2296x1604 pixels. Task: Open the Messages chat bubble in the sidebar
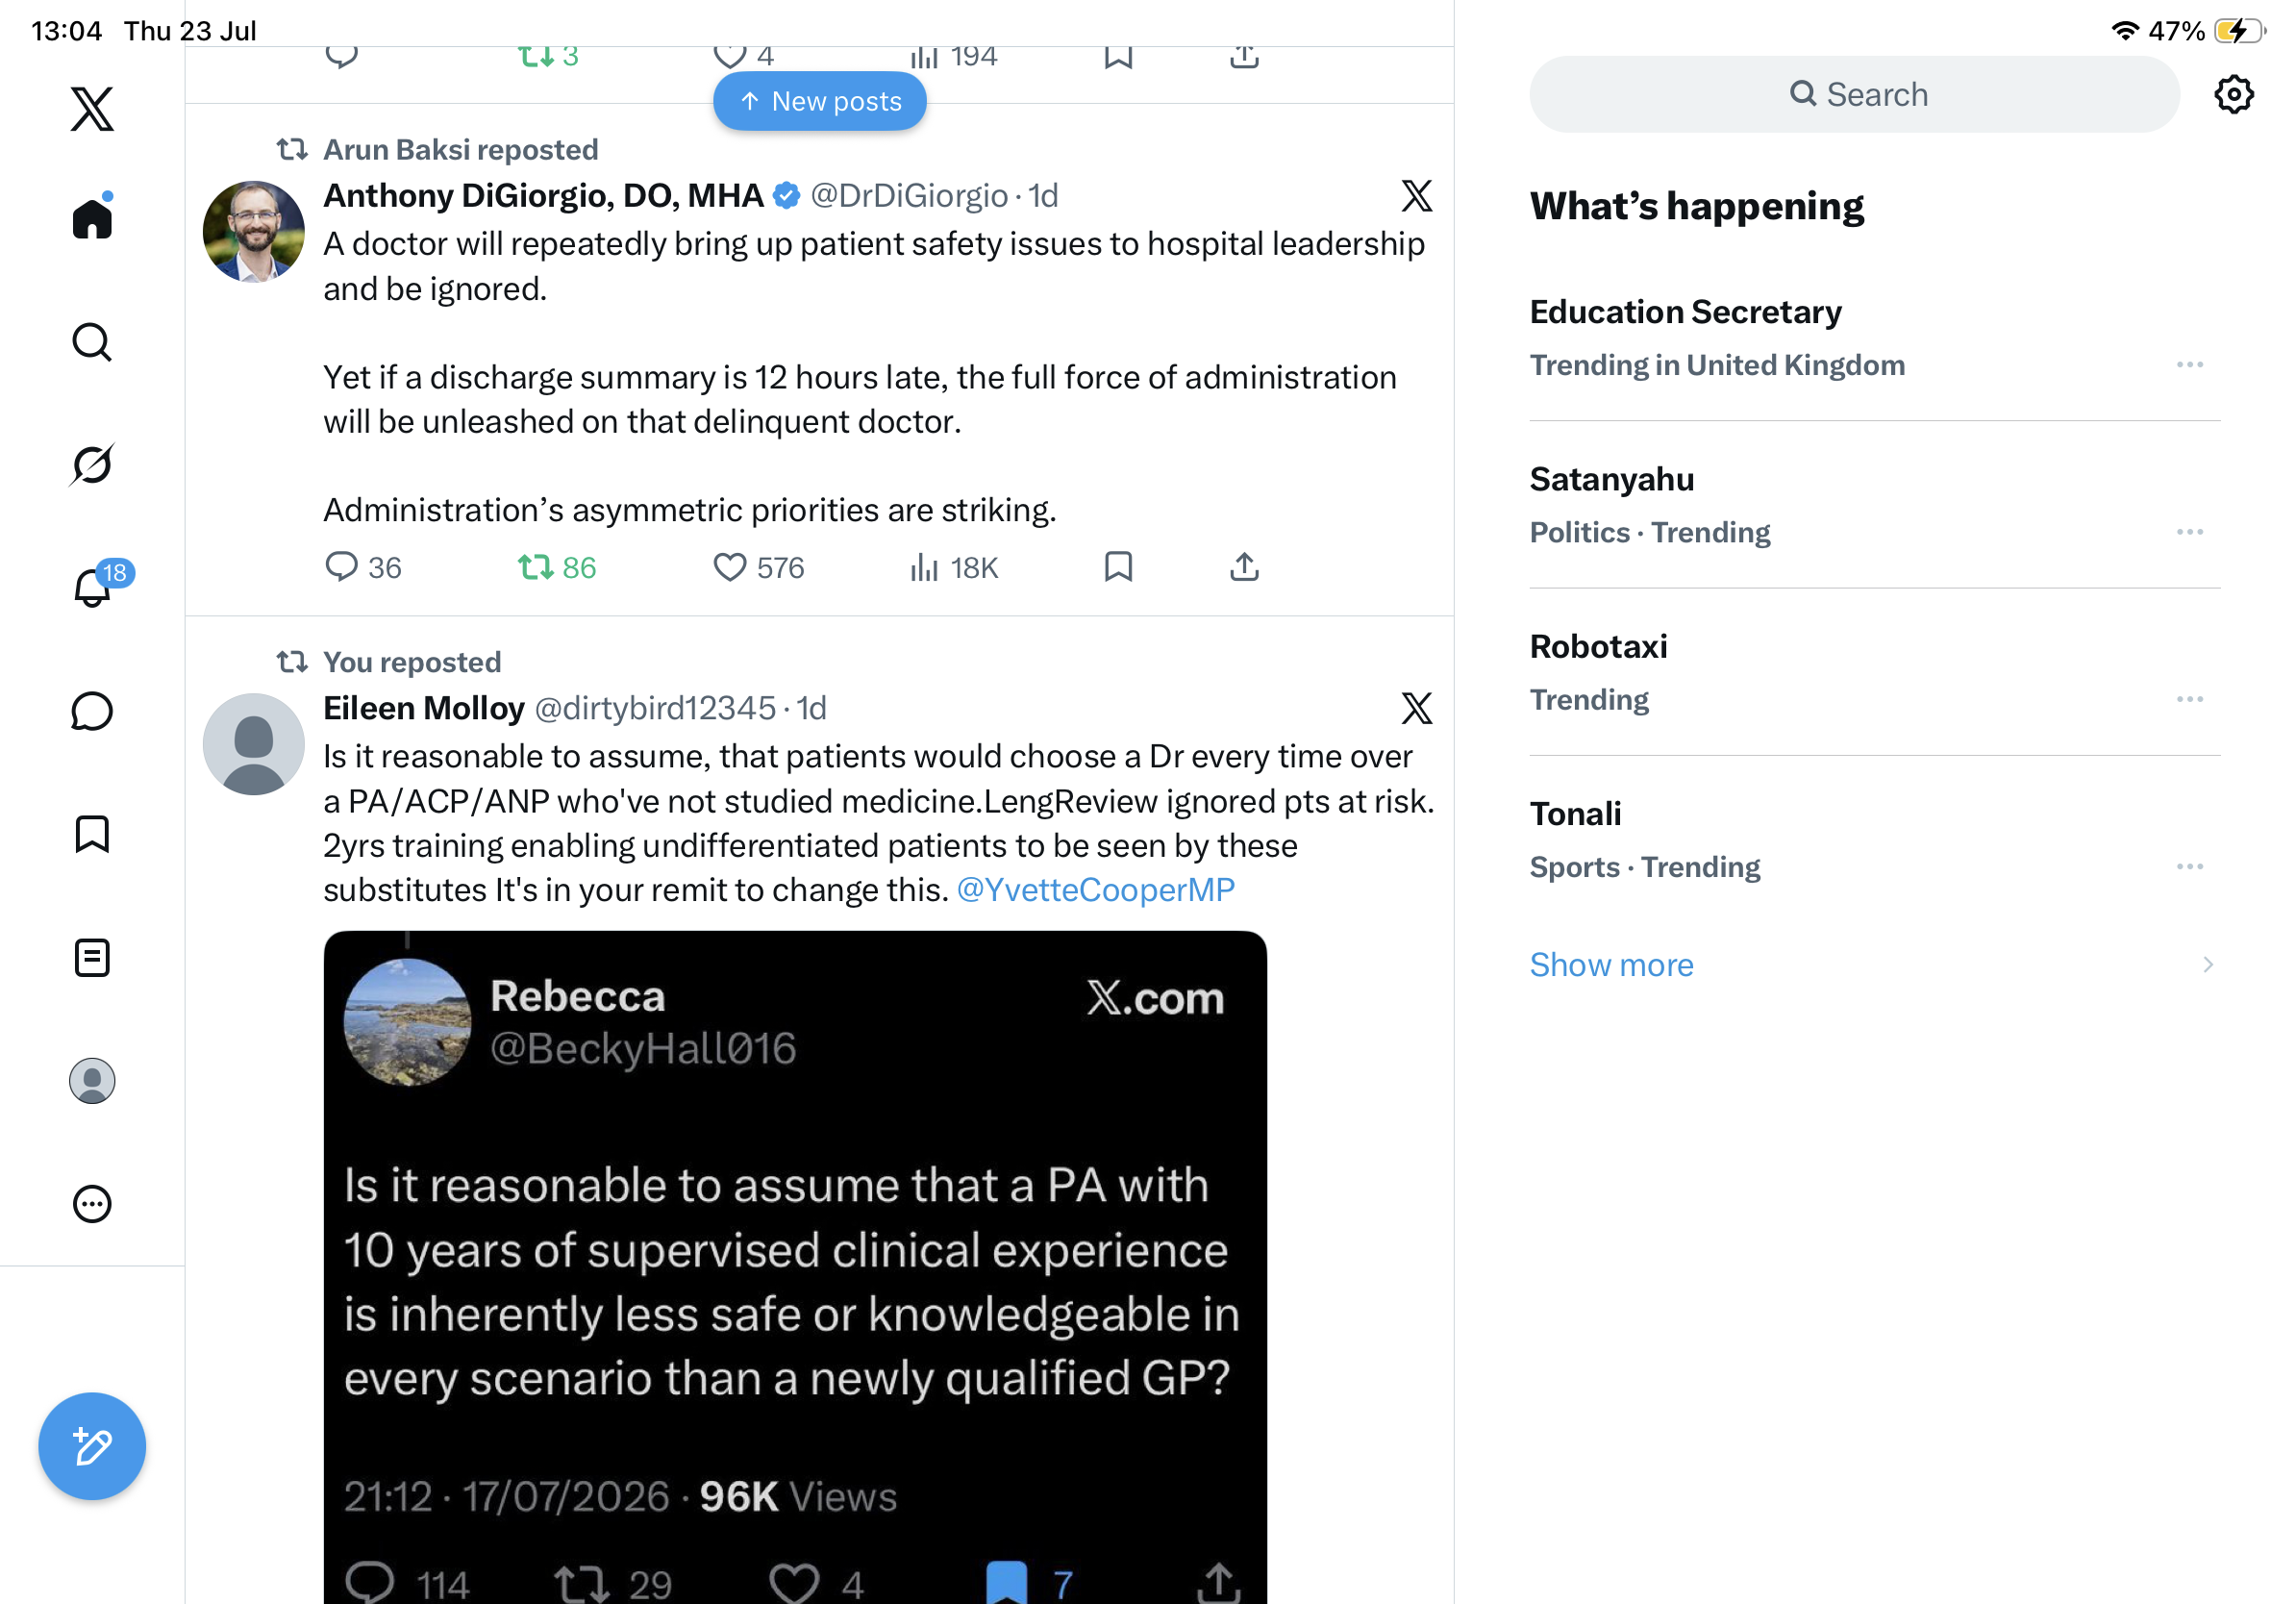92,711
